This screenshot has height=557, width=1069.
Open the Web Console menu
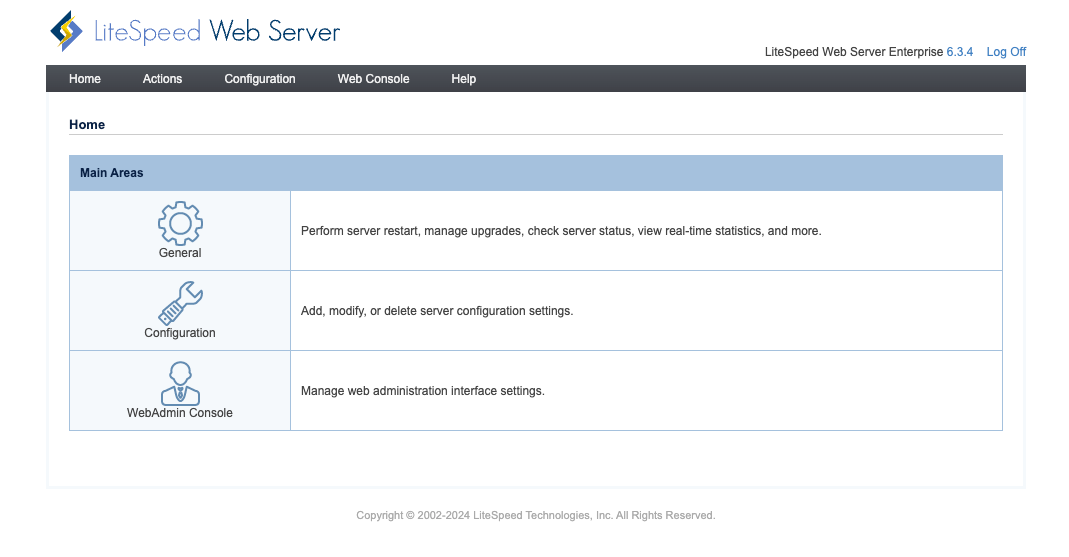[x=373, y=79]
